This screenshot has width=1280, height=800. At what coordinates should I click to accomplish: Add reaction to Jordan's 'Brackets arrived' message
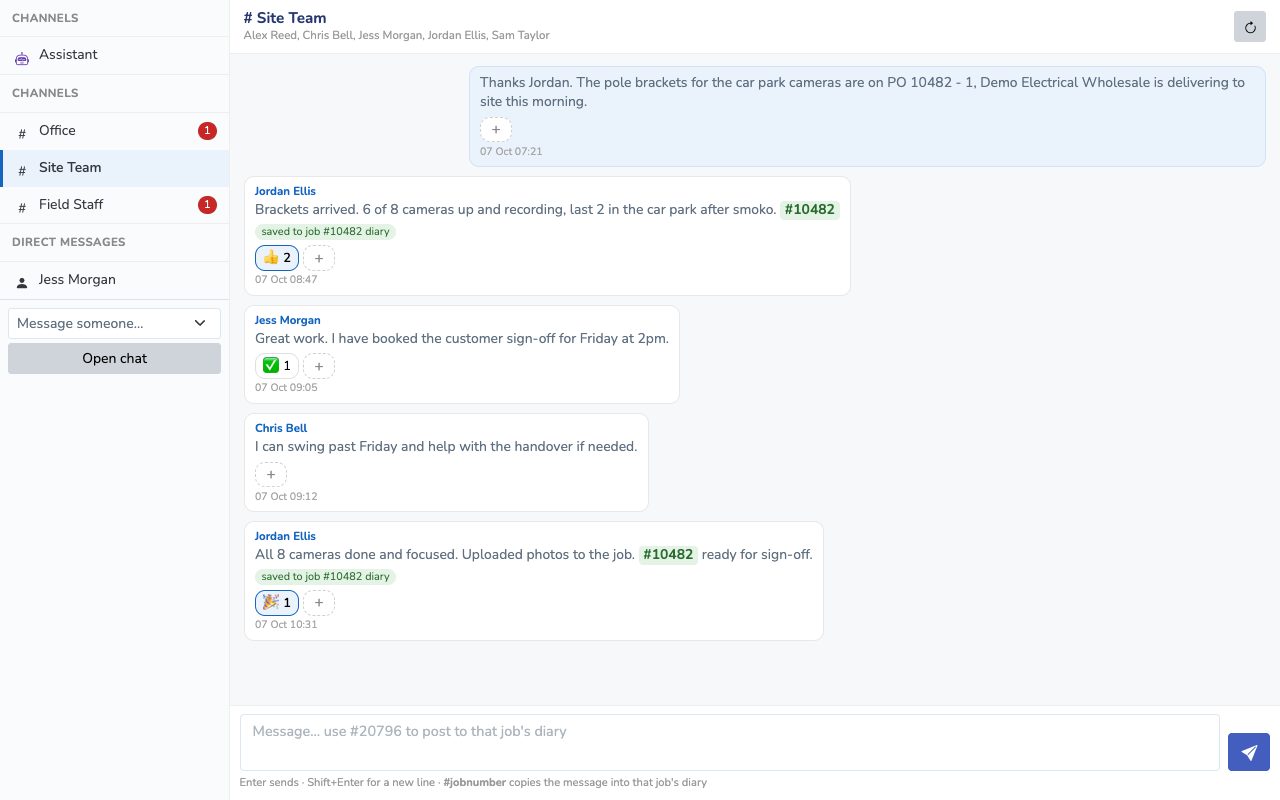point(319,258)
